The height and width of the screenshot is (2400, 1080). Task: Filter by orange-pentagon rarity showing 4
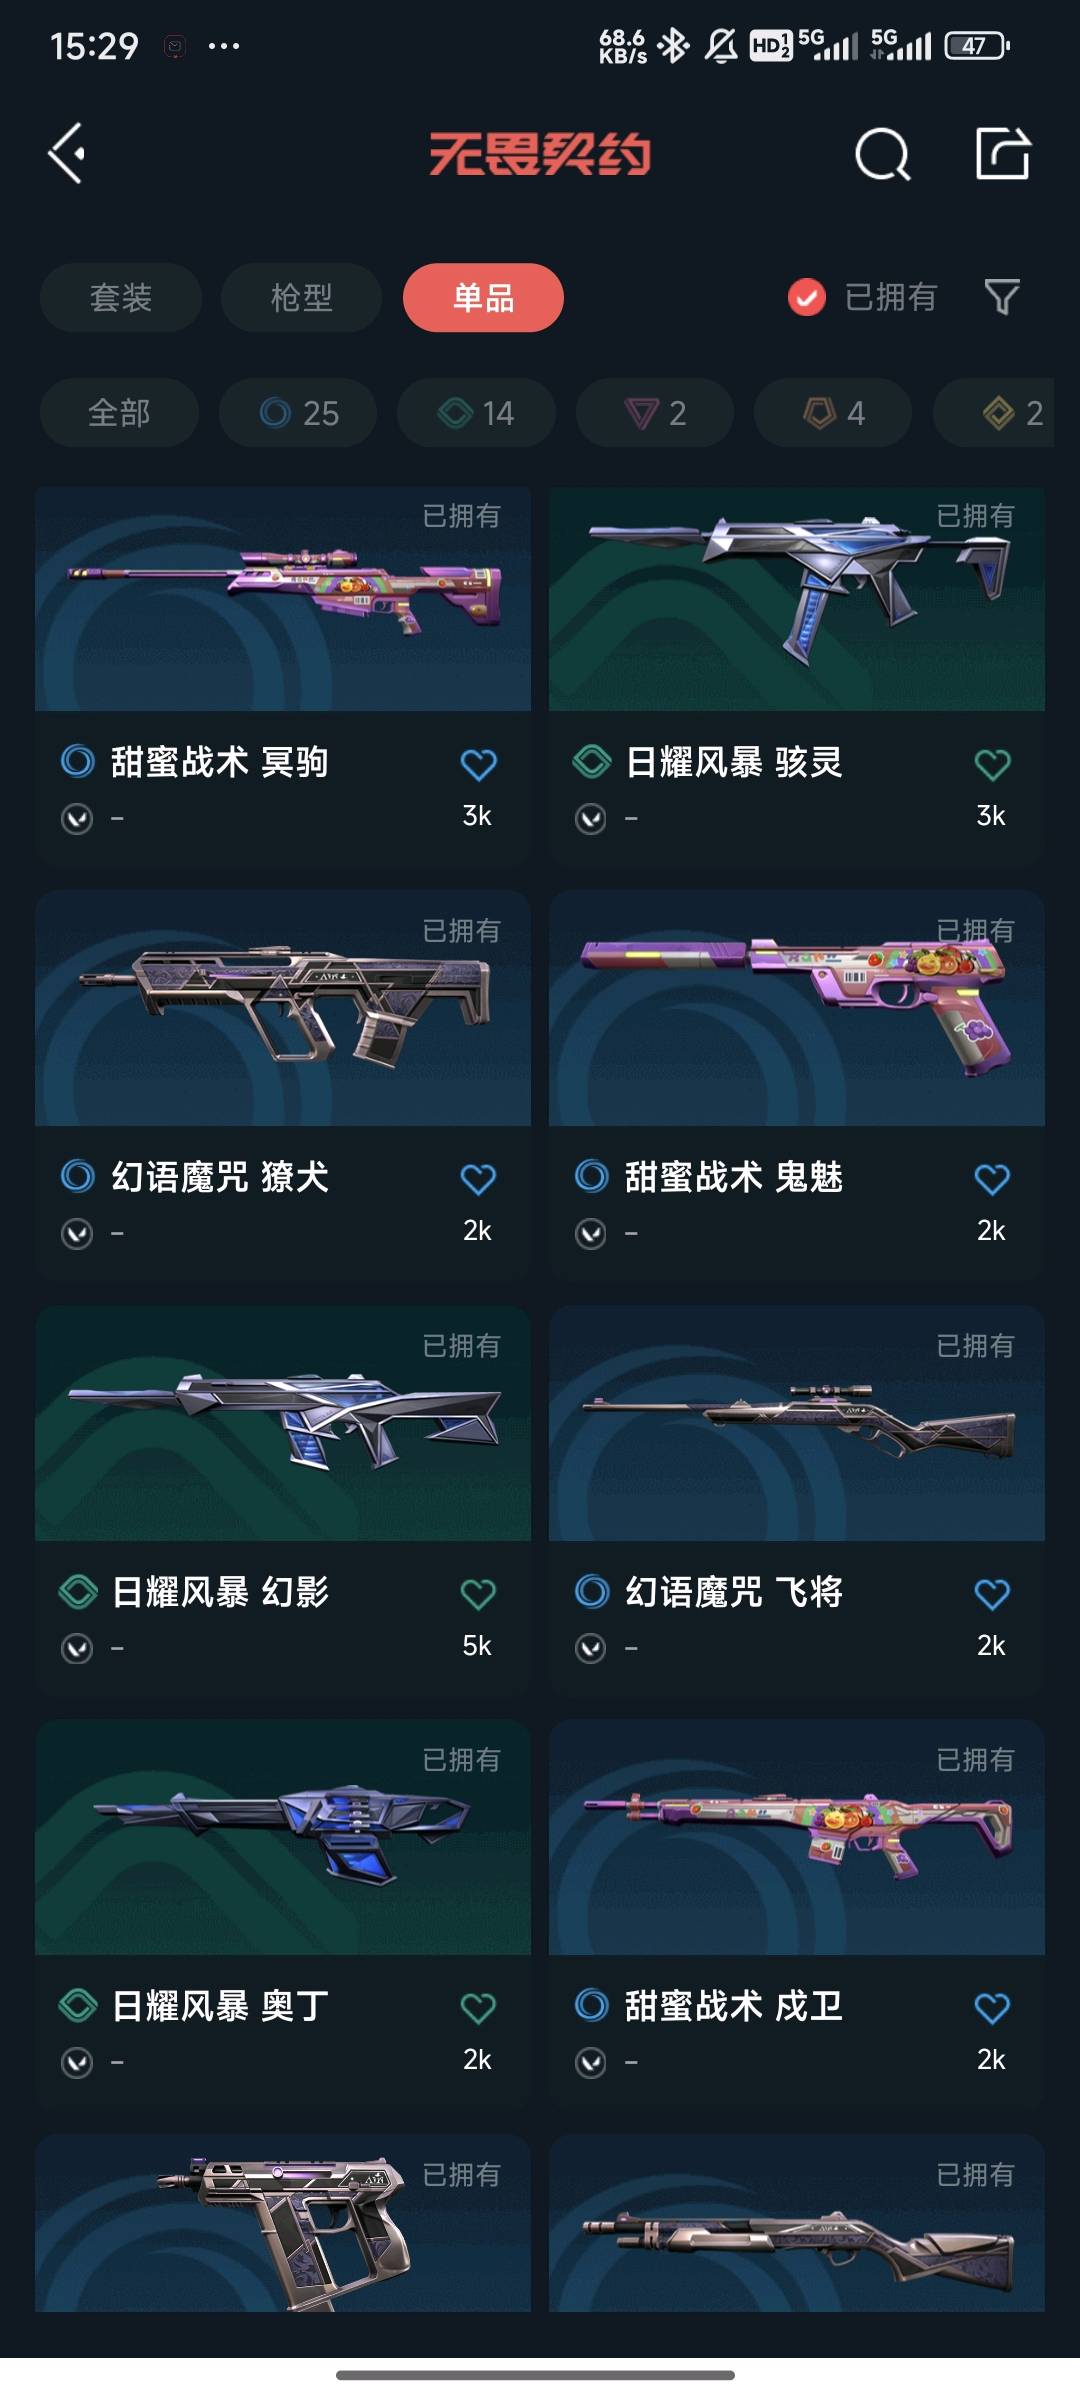(x=833, y=412)
